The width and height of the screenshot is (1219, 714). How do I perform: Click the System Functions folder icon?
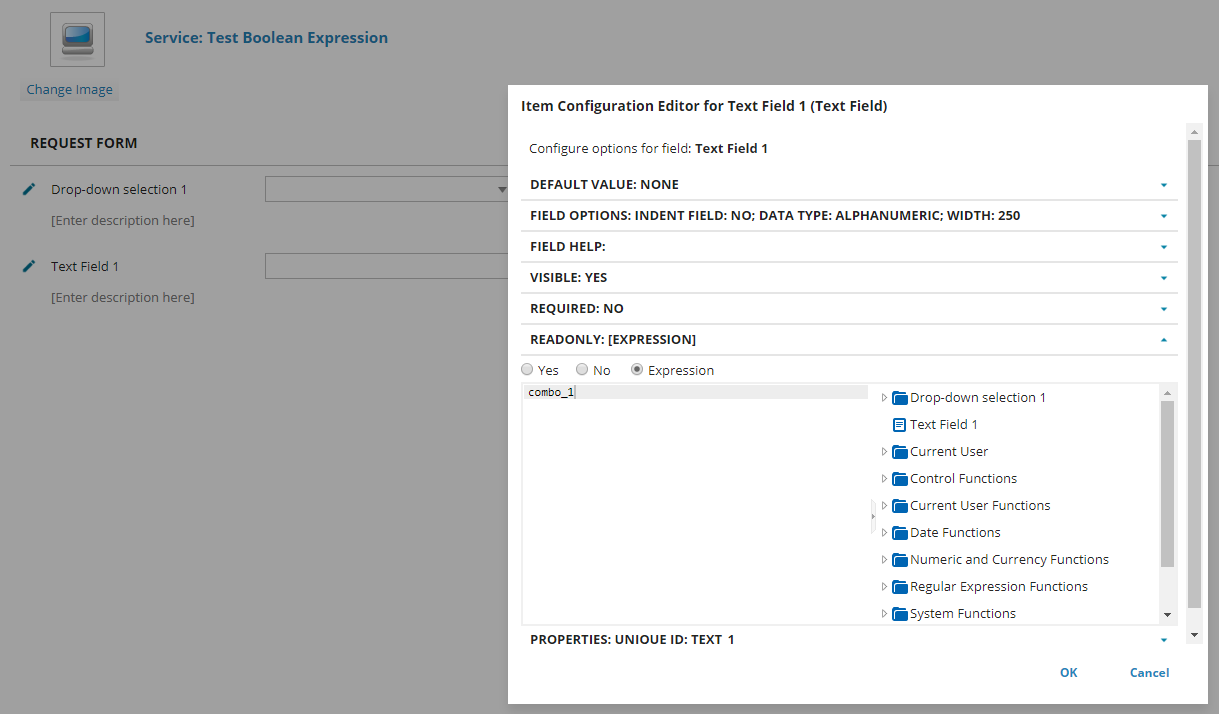coord(898,614)
